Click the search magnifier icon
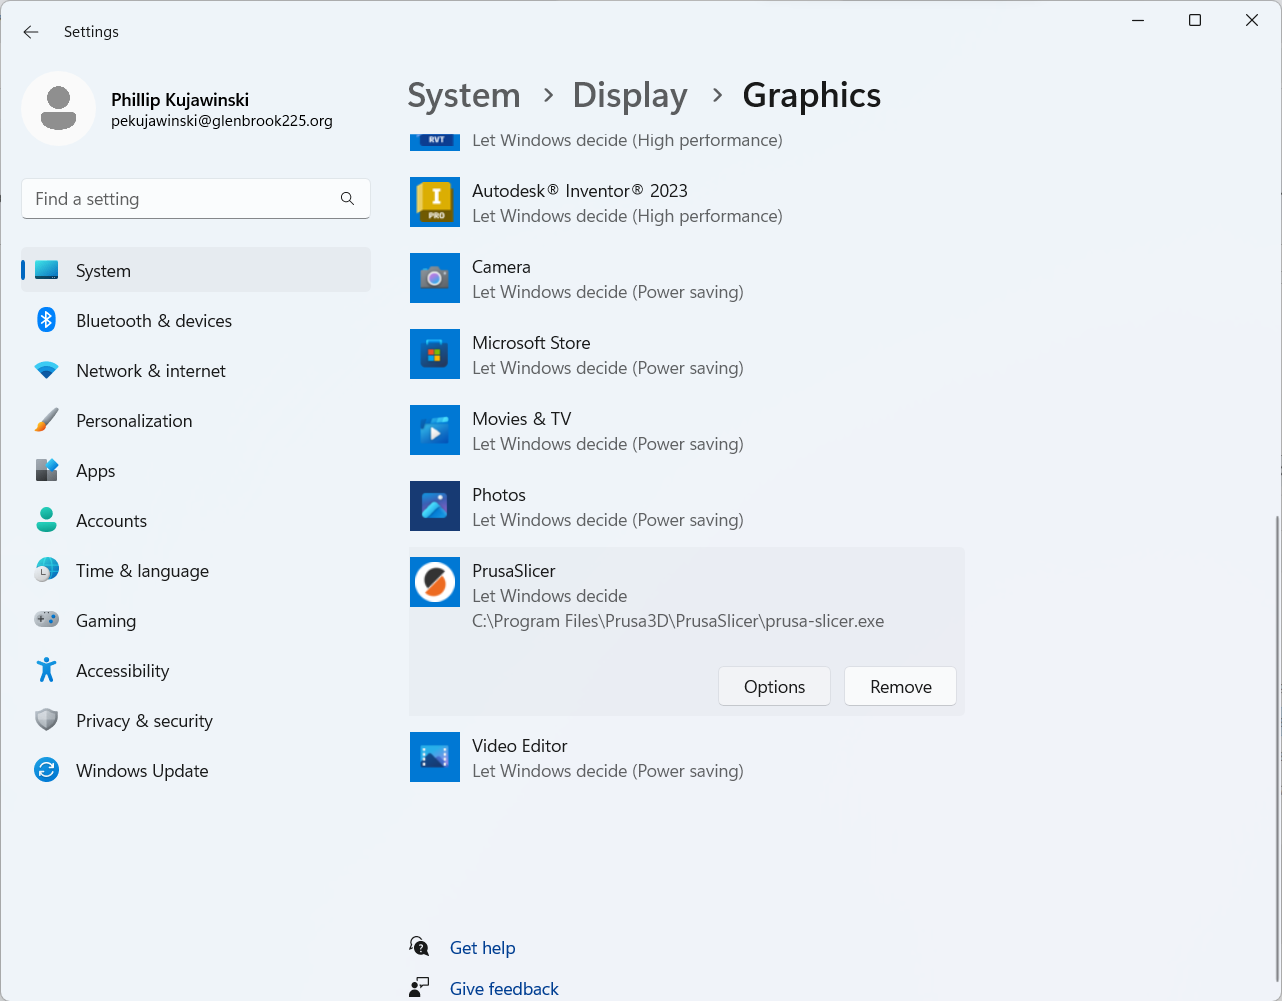This screenshot has width=1282, height=1001. (x=347, y=199)
